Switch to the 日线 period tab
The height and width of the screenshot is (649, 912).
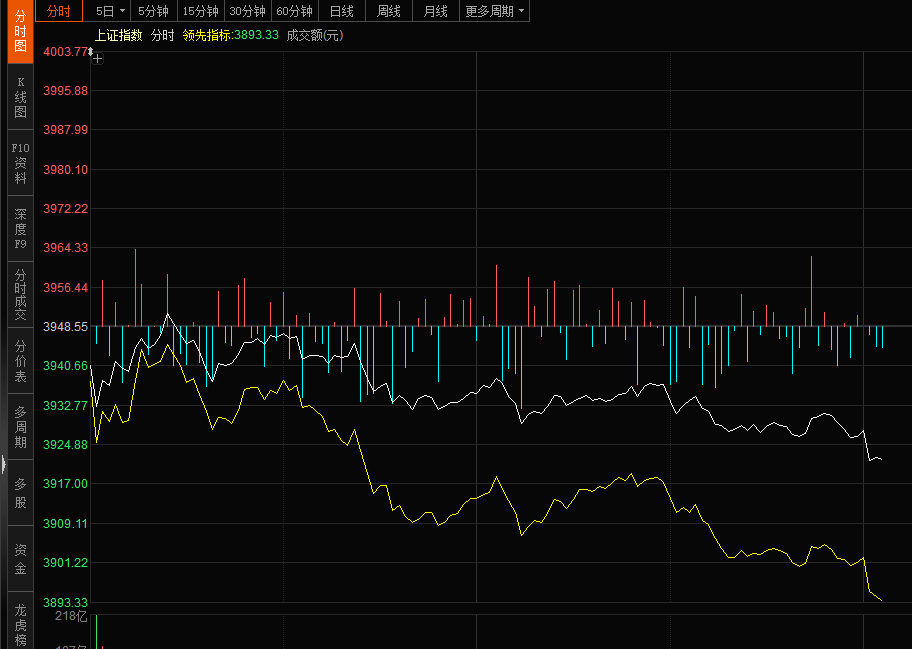coord(341,11)
